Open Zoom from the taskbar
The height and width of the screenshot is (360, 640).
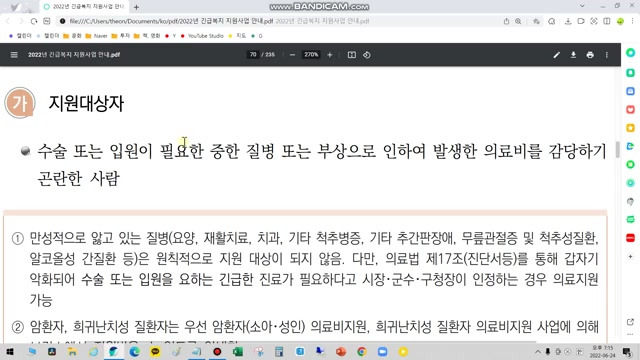pos(382,351)
